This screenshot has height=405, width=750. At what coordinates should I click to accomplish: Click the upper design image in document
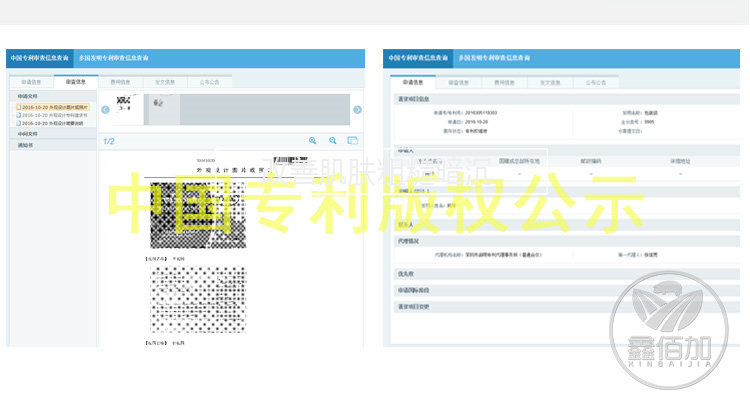[198, 214]
